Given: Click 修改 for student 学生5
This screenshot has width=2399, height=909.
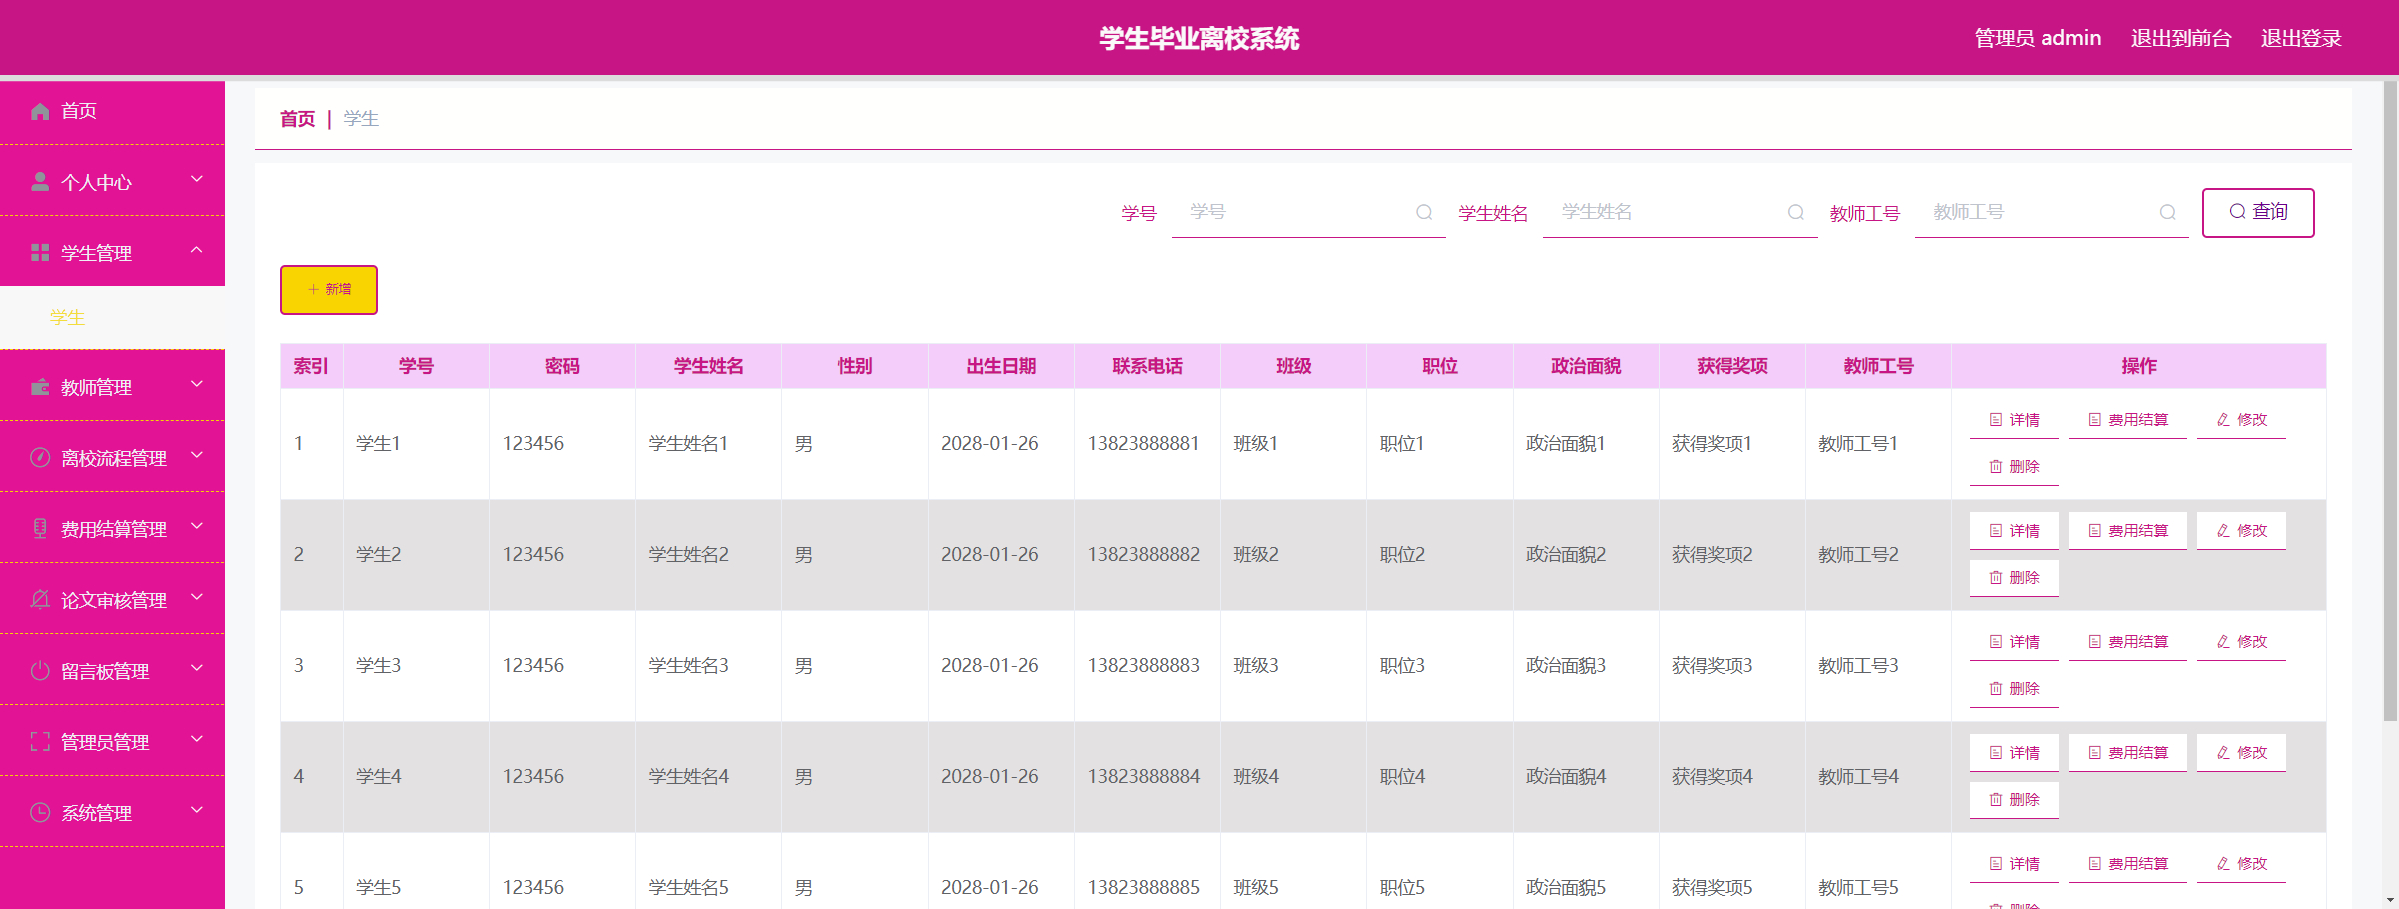Looking at the screenshot, I should click(2241, 864).
